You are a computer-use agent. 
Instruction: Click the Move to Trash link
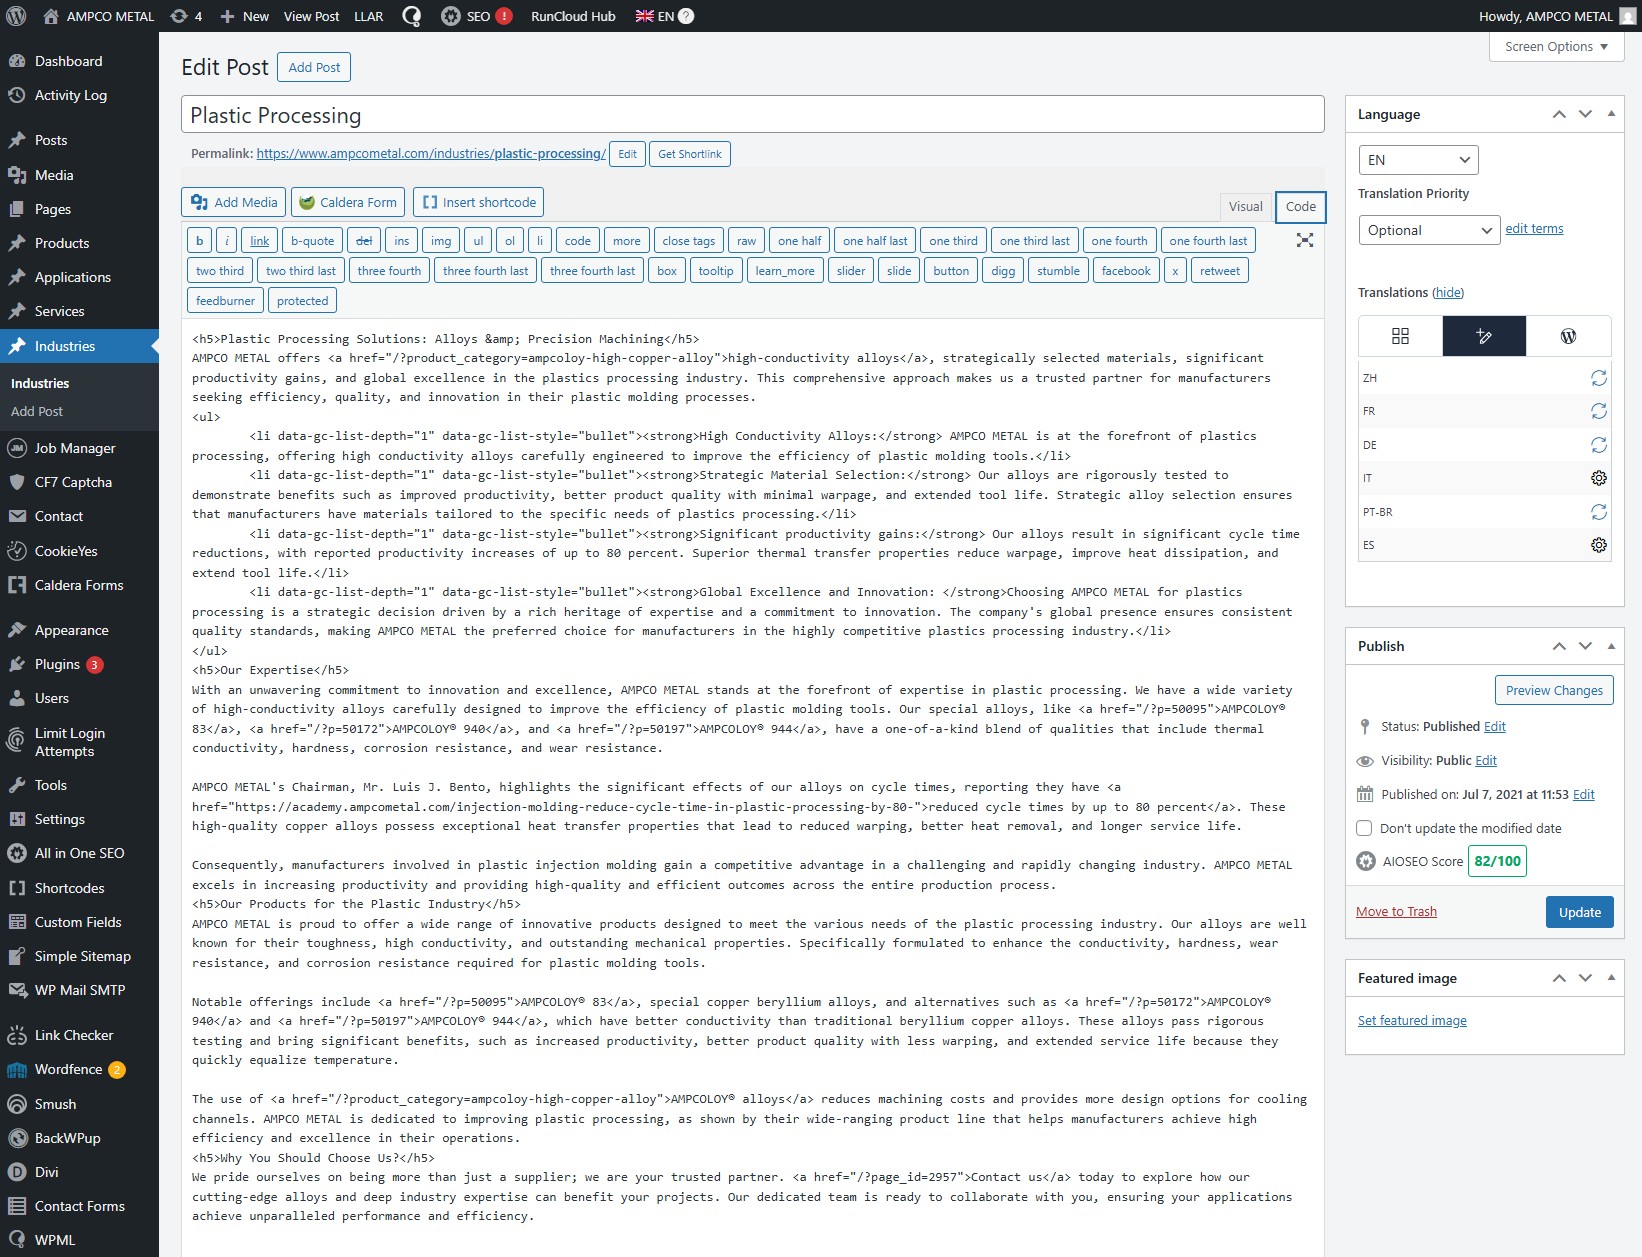point(1396,912)
